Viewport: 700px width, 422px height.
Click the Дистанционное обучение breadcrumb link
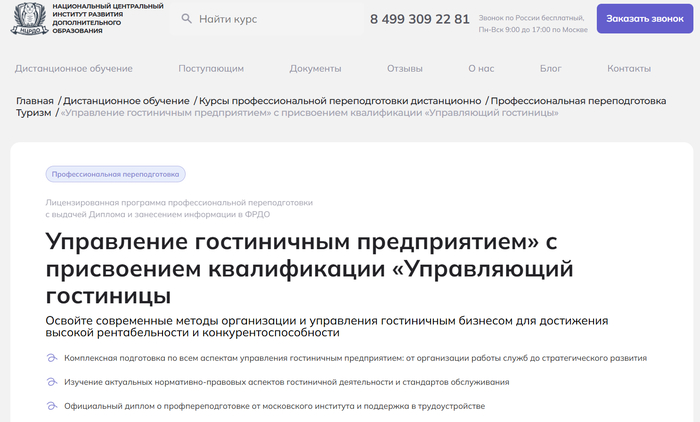coord(127,101)
